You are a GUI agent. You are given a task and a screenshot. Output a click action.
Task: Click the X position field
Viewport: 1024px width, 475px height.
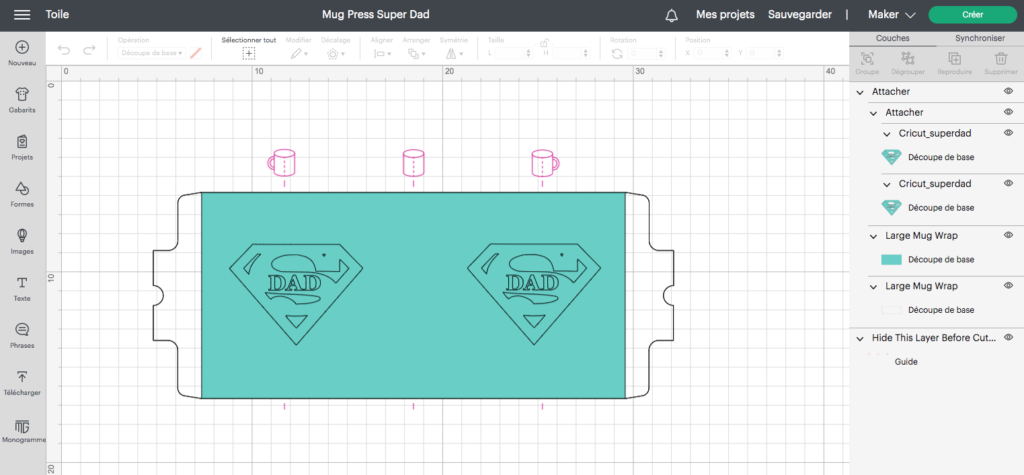[712, 54]
